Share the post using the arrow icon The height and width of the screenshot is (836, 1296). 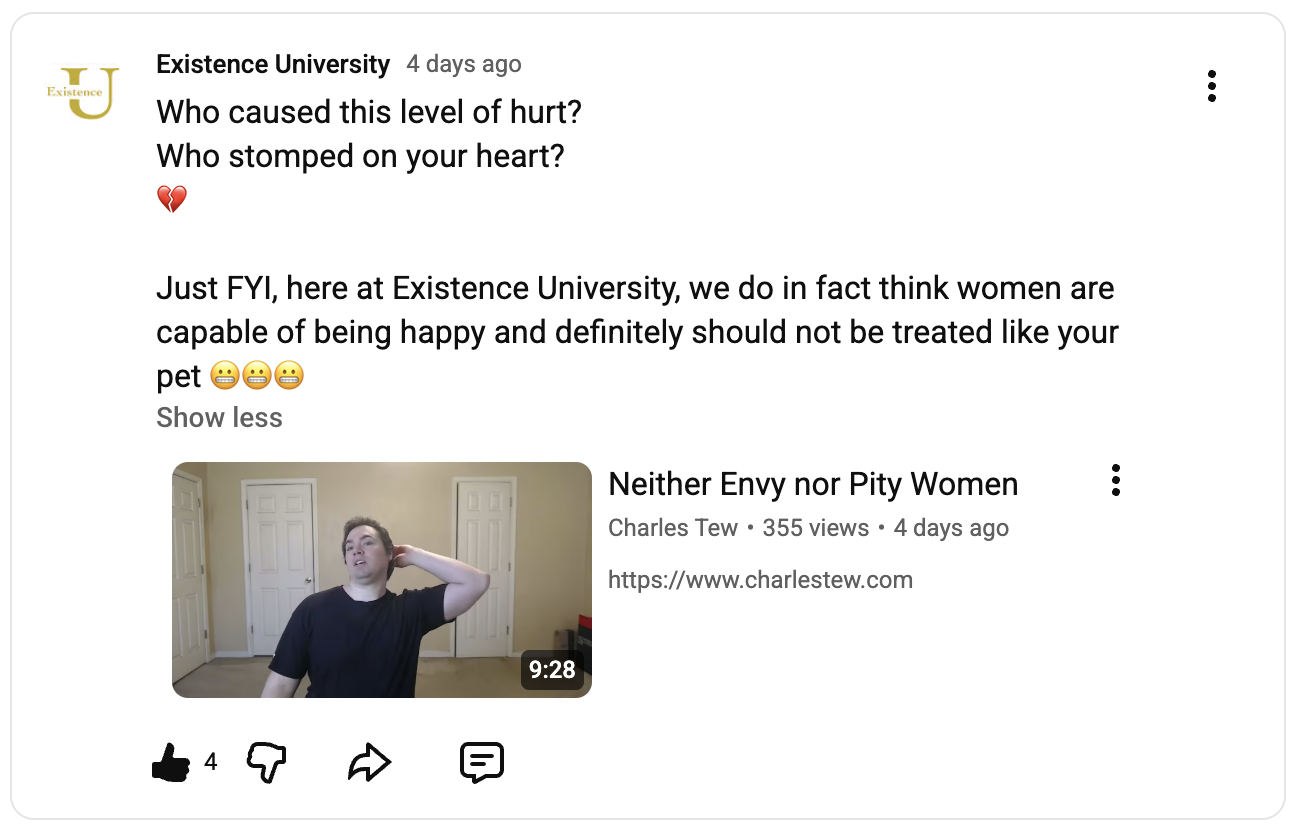coord(369,764)
